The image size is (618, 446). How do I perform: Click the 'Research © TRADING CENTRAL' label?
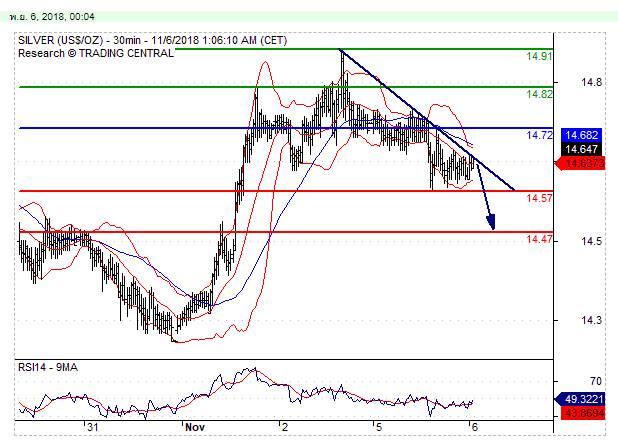pyautogui.click(x=96, y=53)
